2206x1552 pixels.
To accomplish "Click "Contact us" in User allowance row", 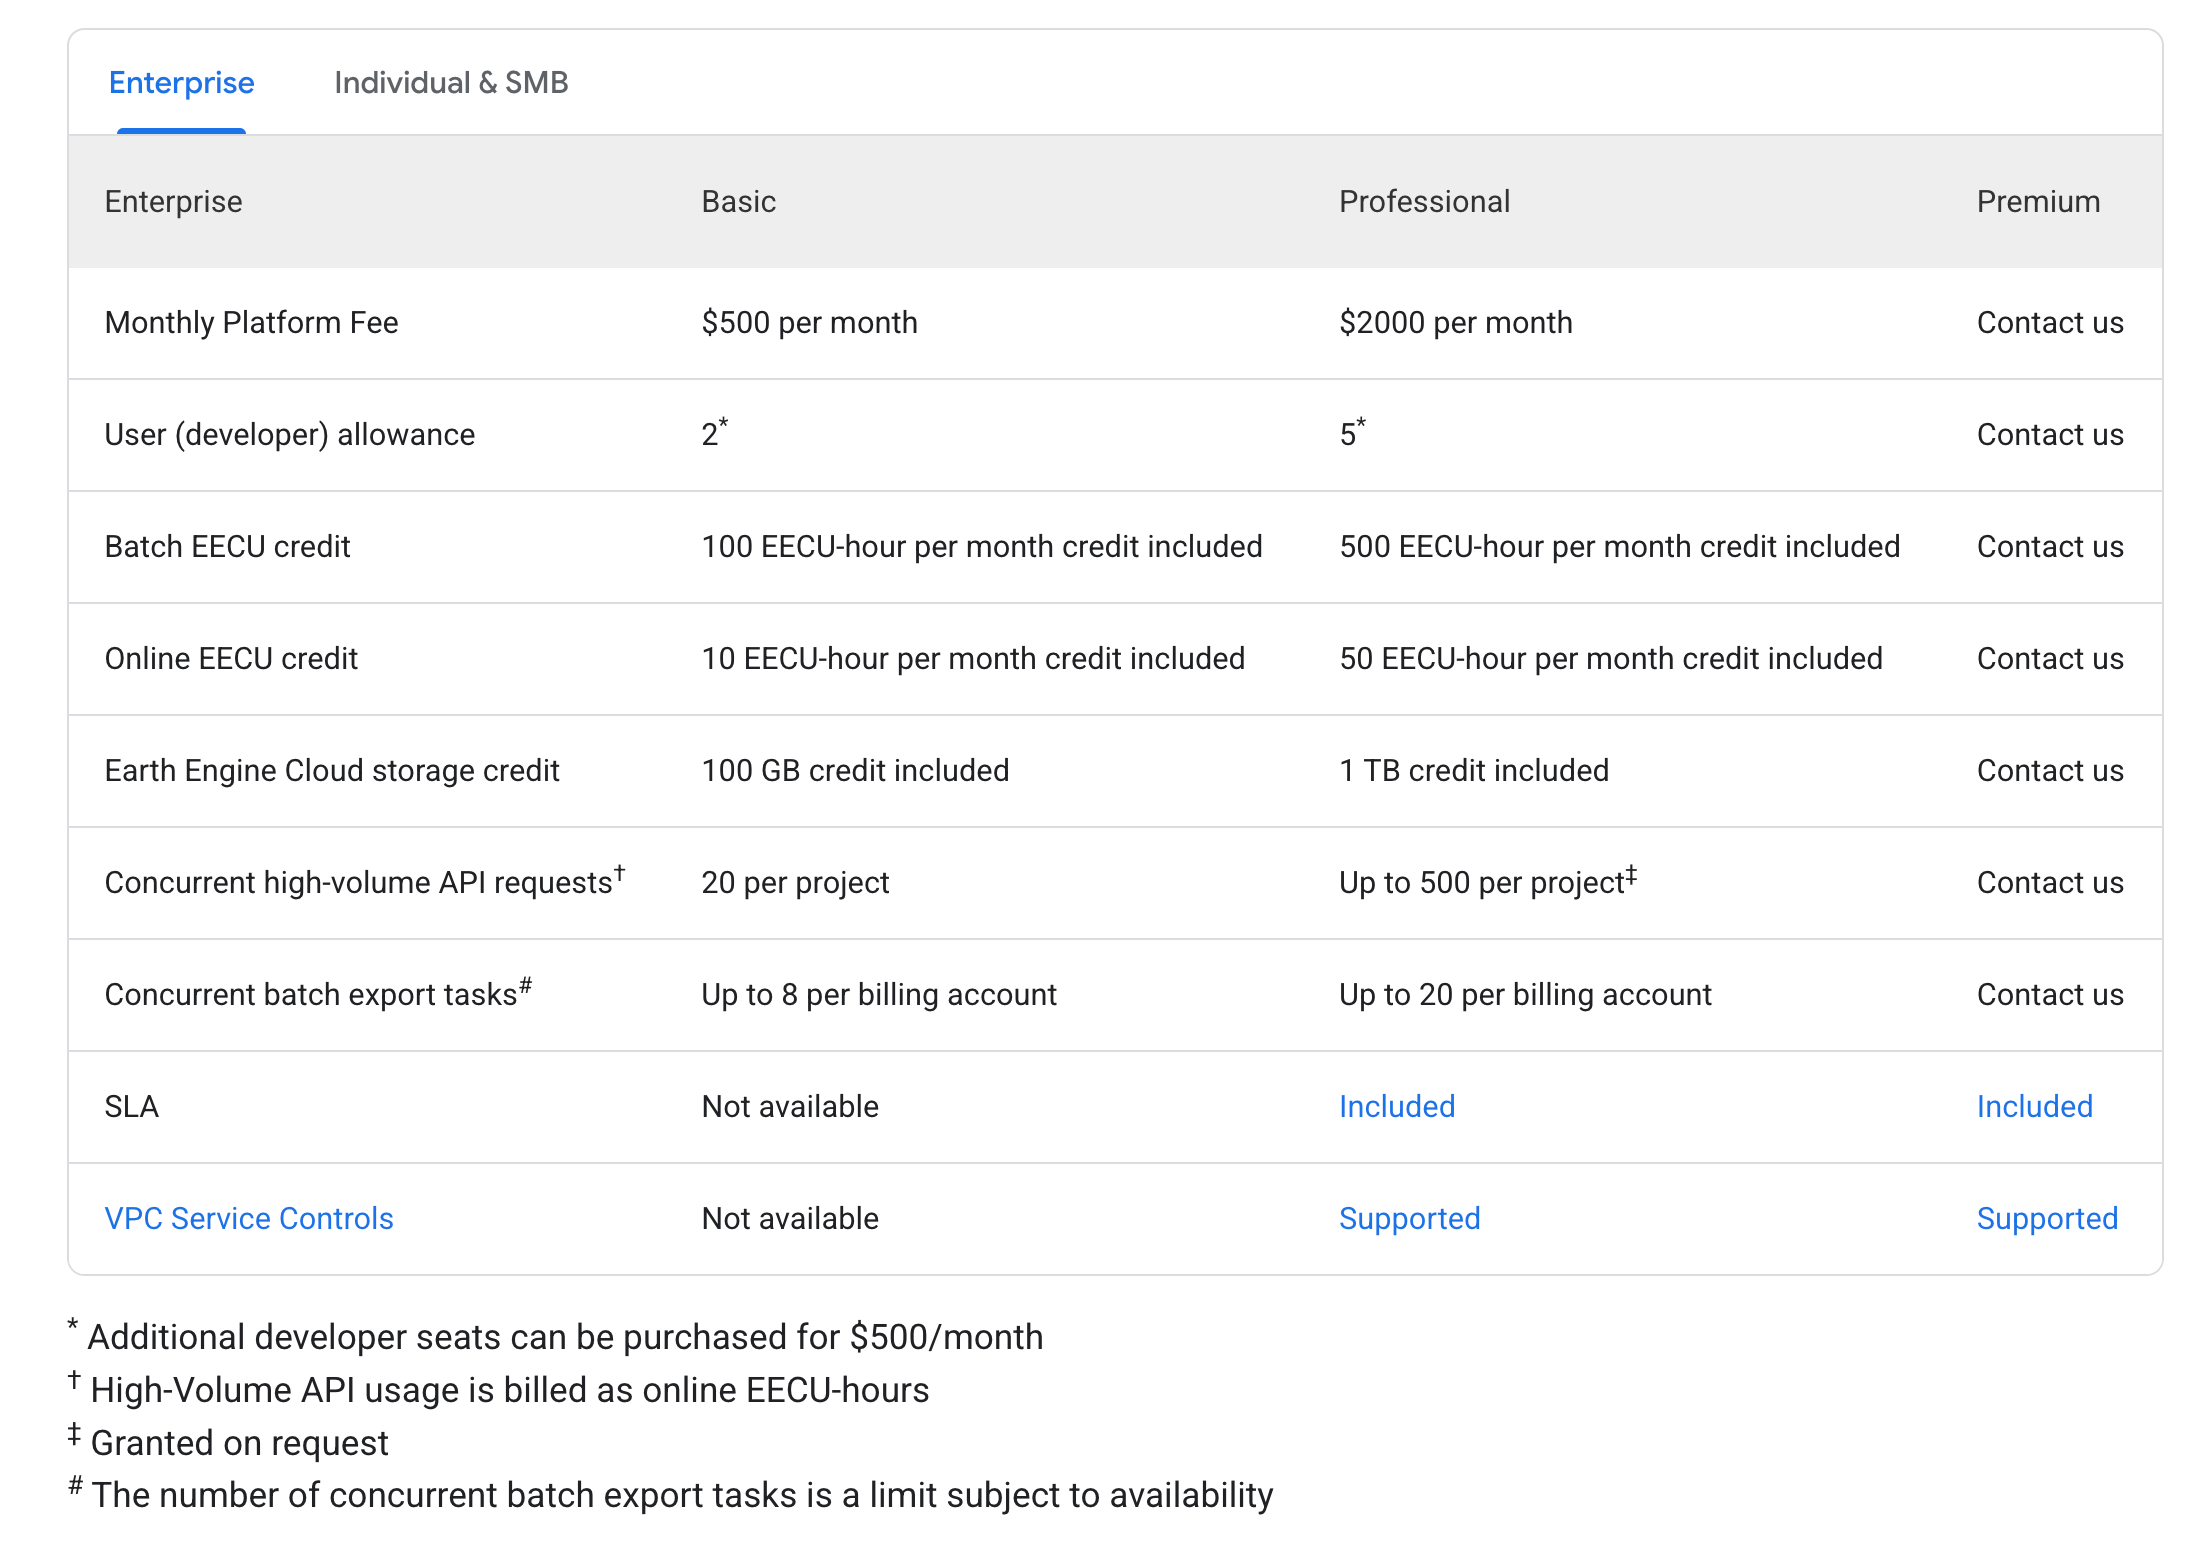I will 2050,434.
